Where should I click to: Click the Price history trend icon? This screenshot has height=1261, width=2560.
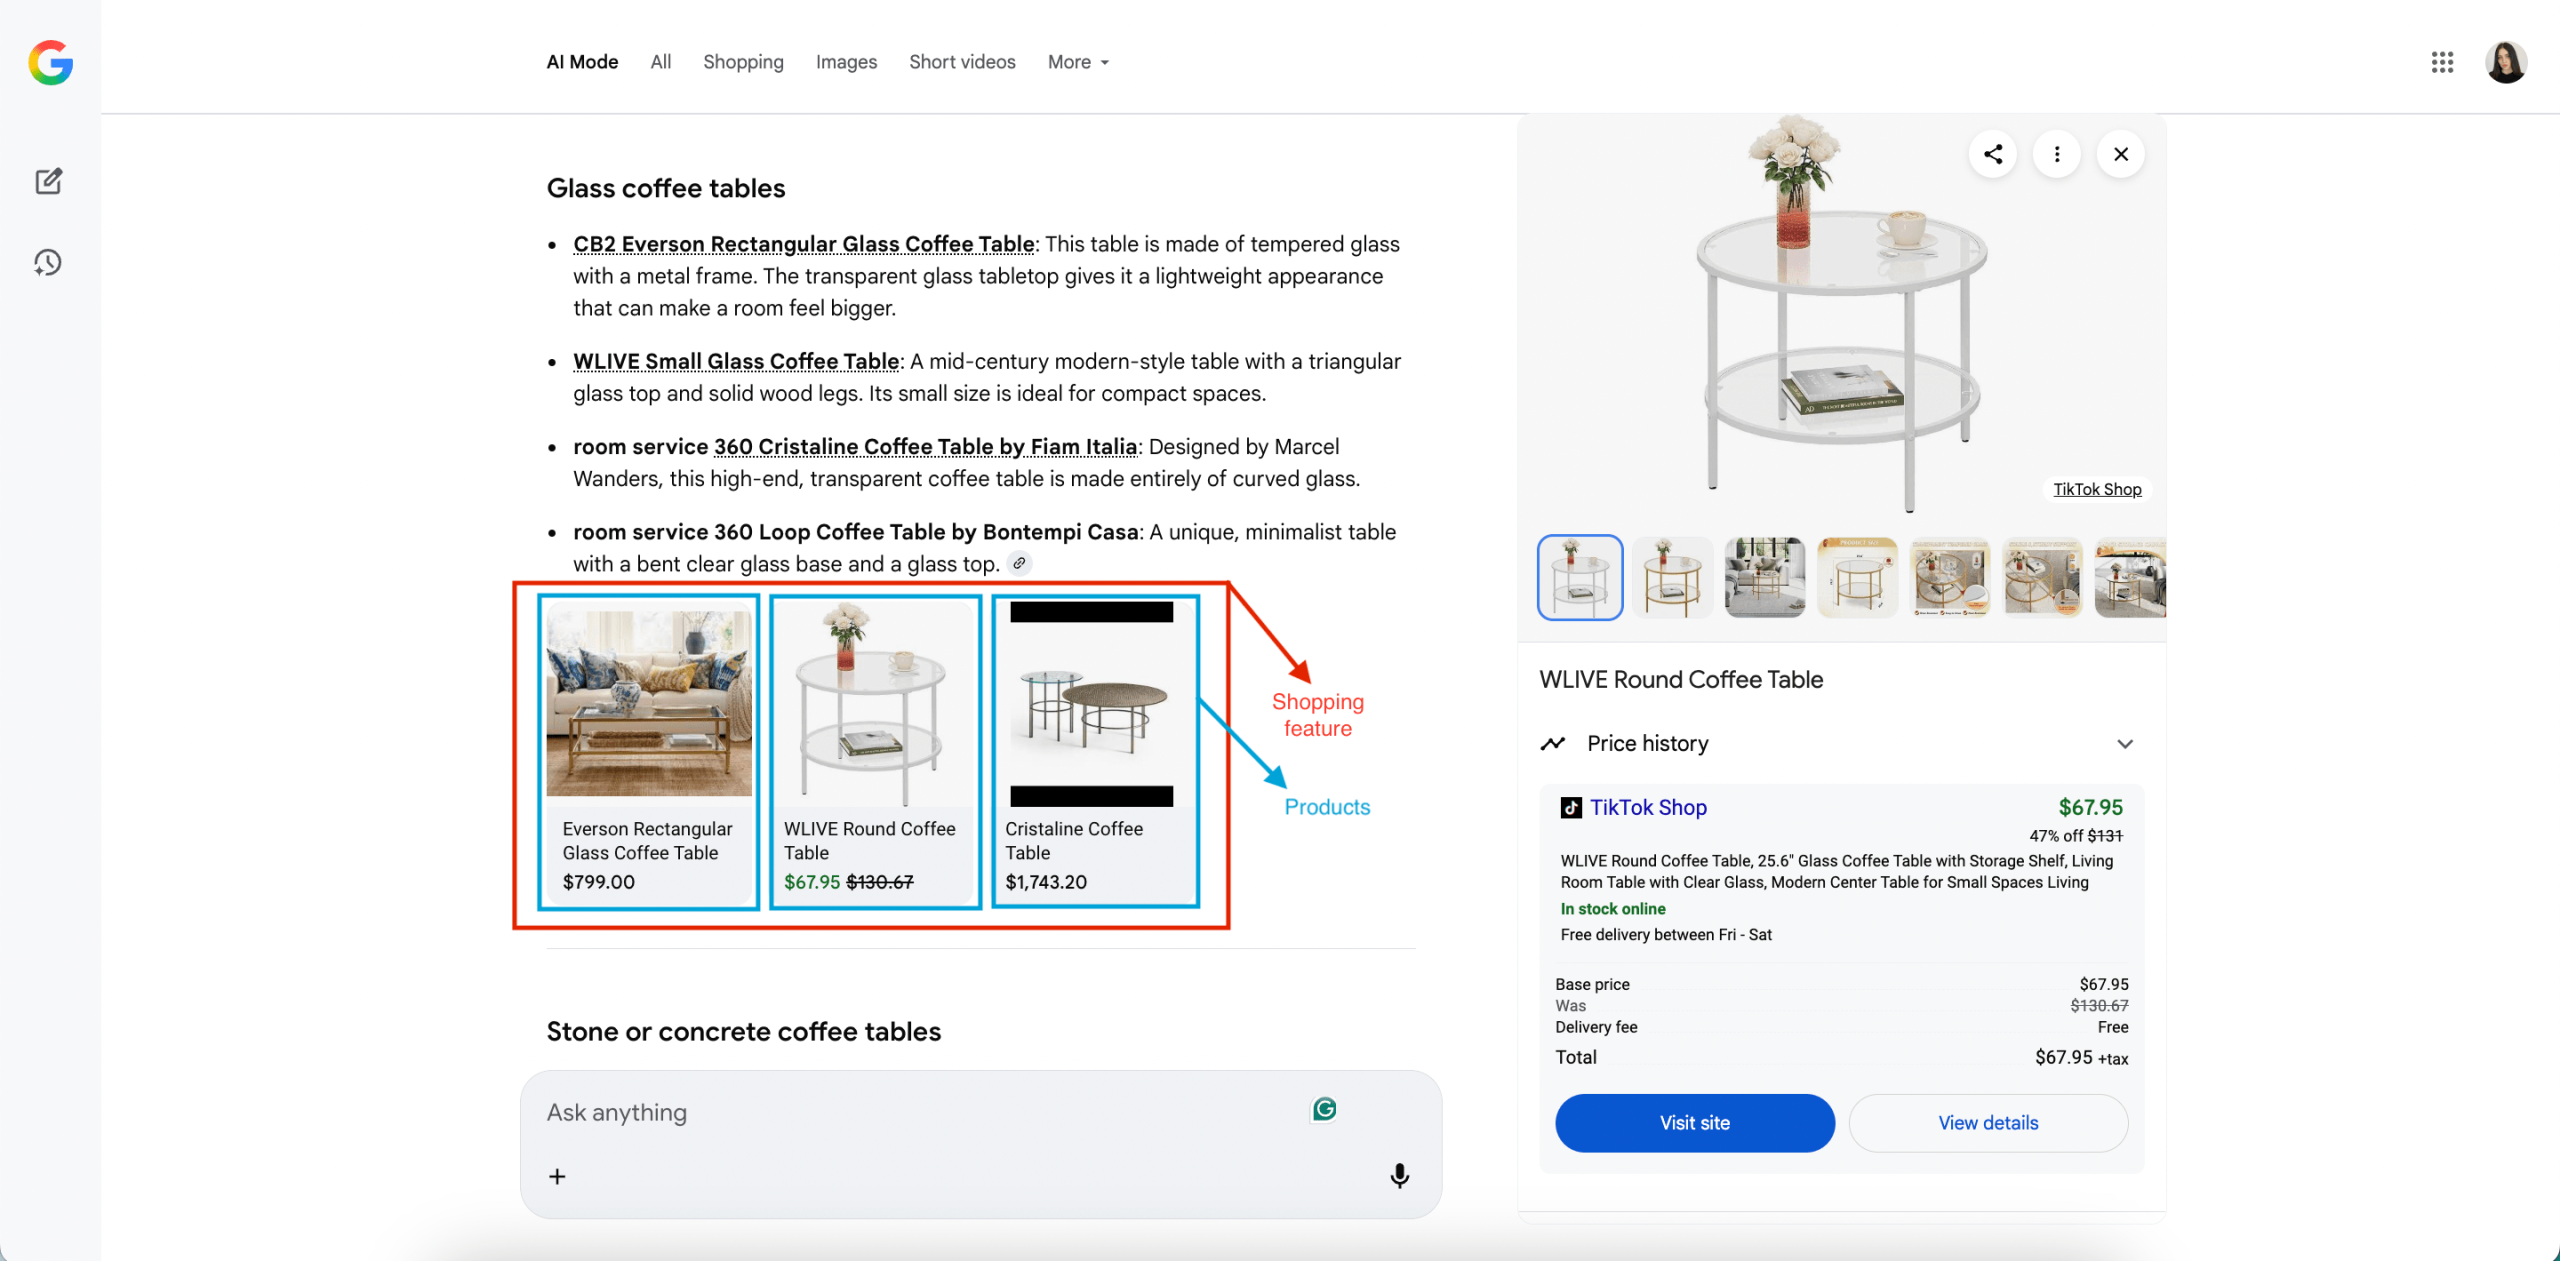point(1554,743)
